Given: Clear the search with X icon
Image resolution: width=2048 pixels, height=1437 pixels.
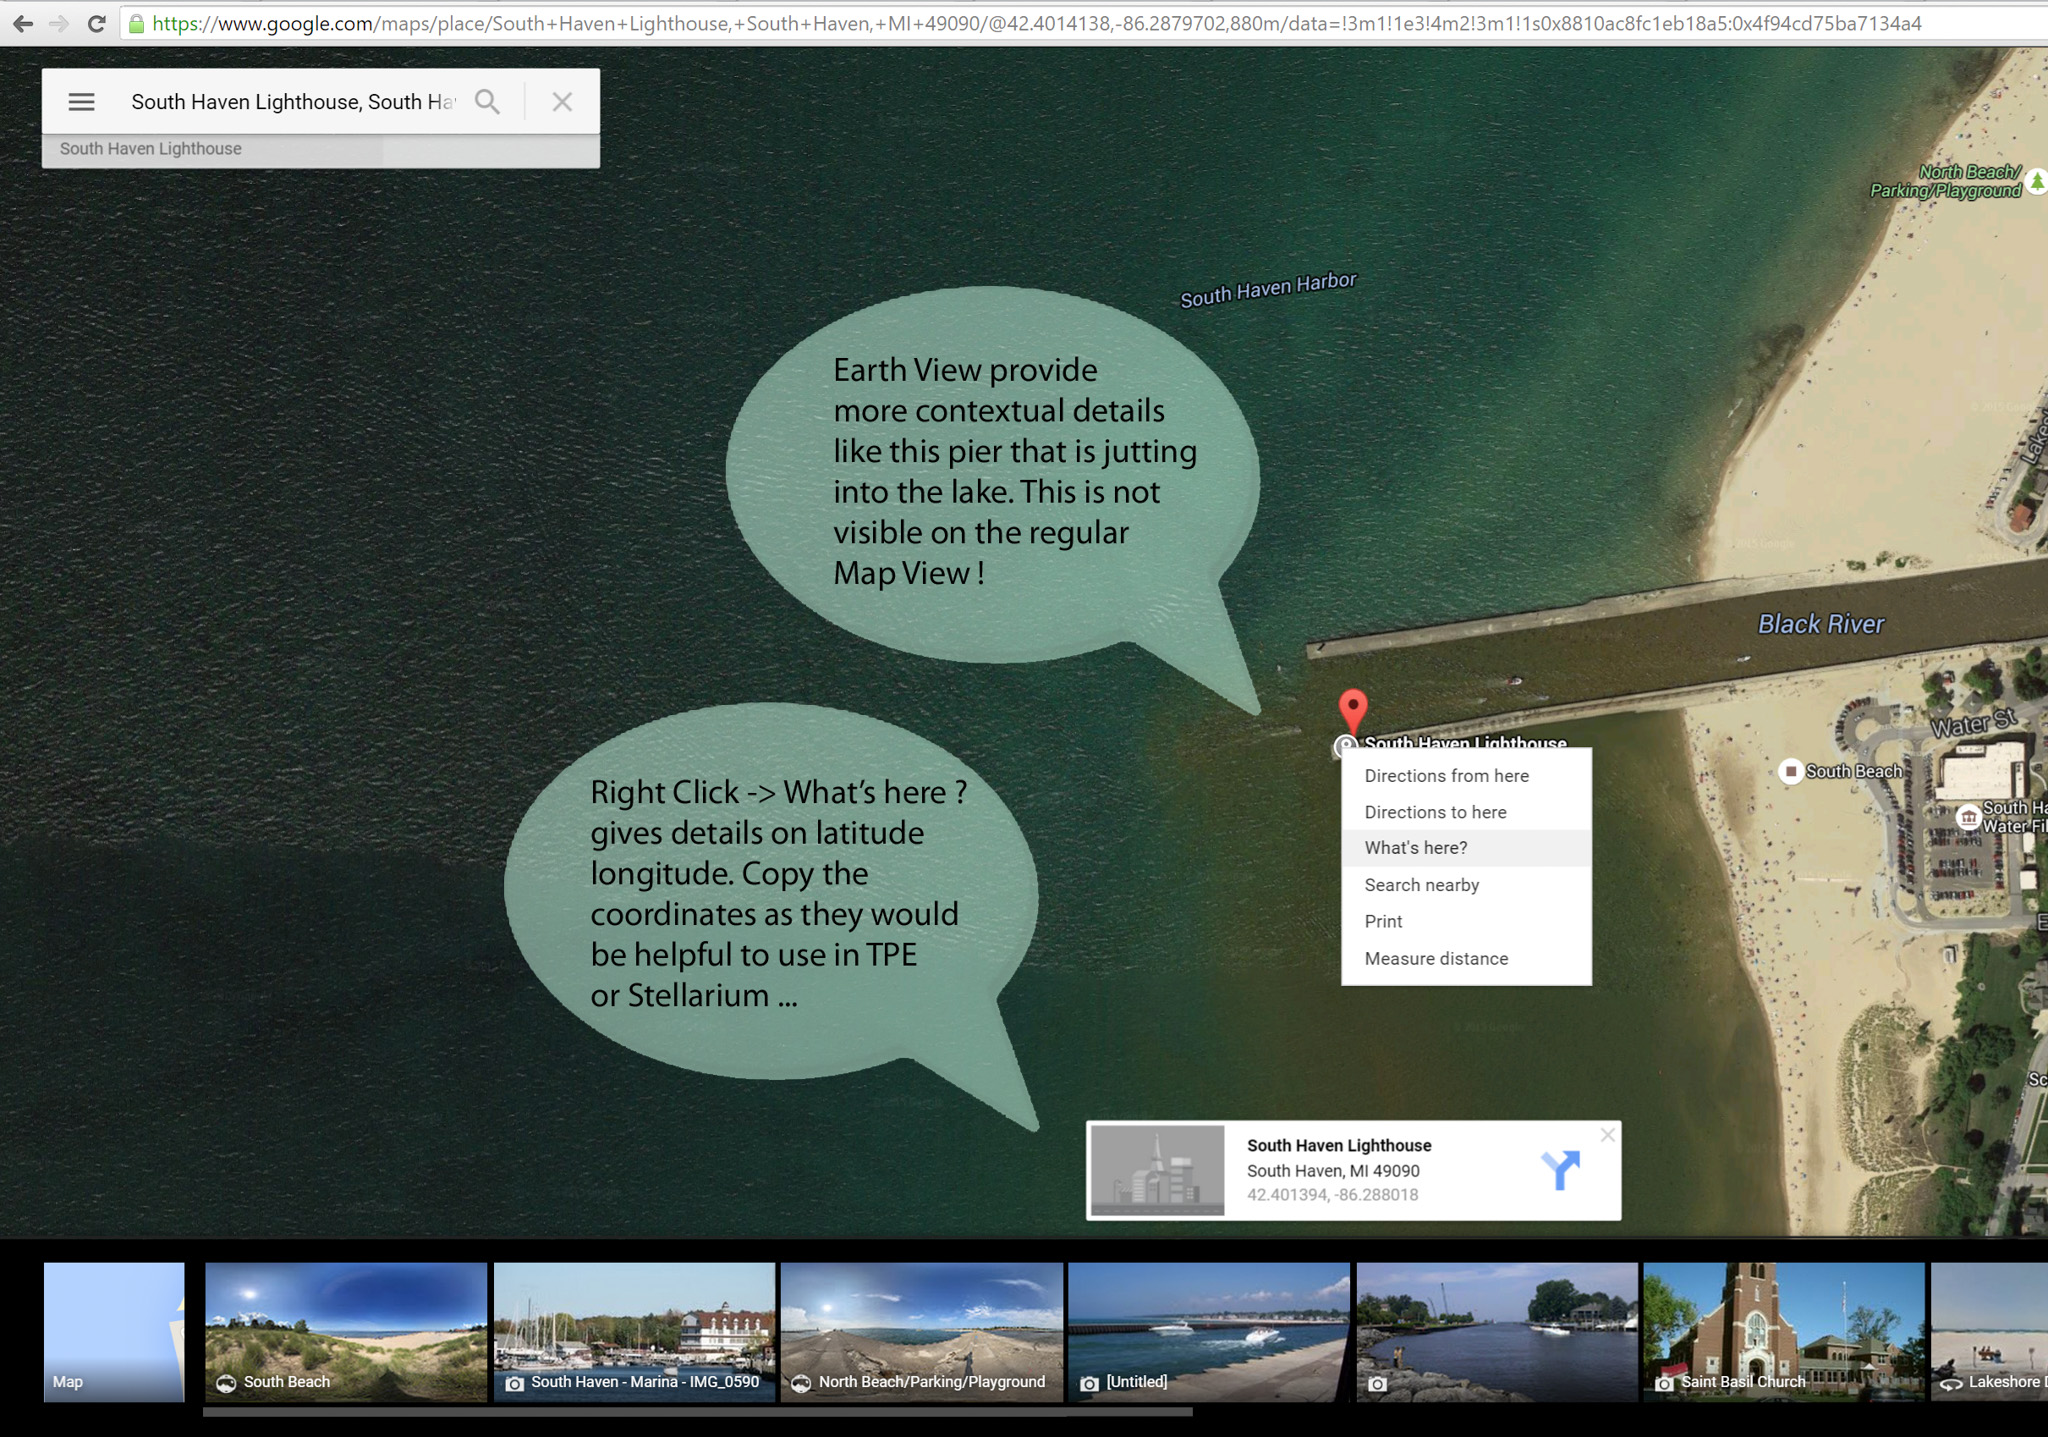Looking at the screenshot, I should [562, 101].
